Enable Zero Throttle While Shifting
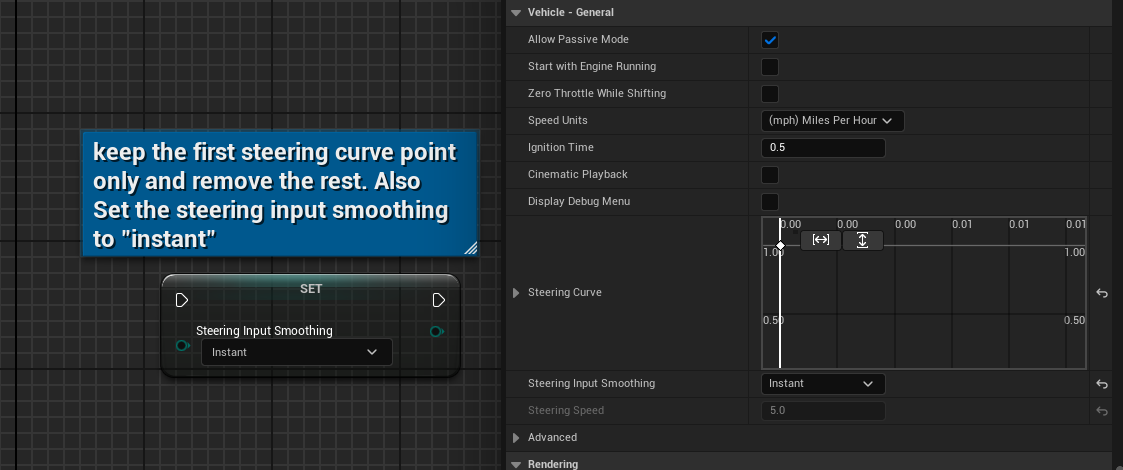Viewport: 1123px width, 470px height. 770,94
